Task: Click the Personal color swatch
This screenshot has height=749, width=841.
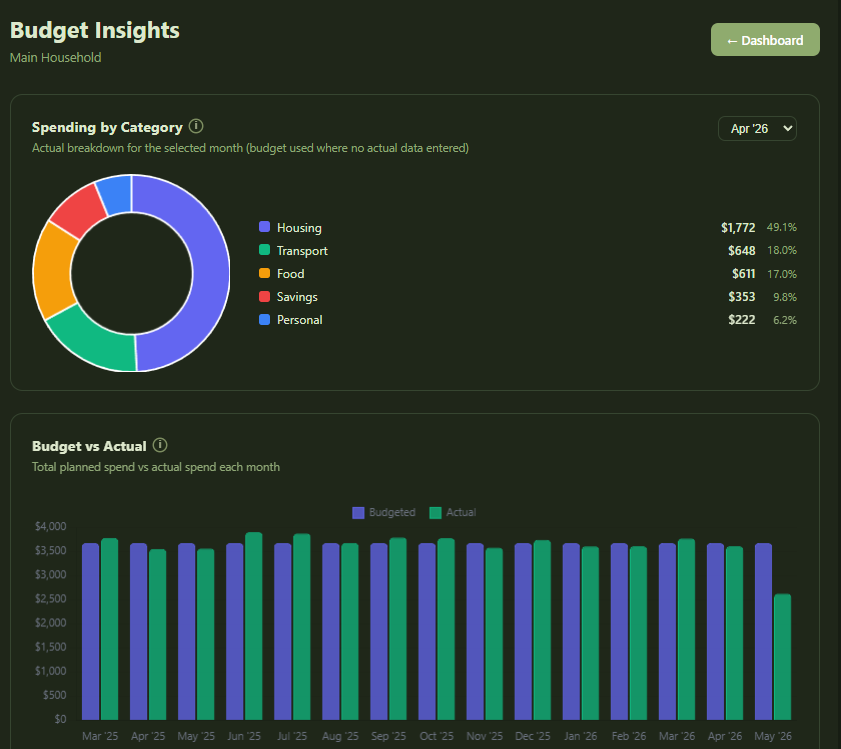Action: click(264, 320)
